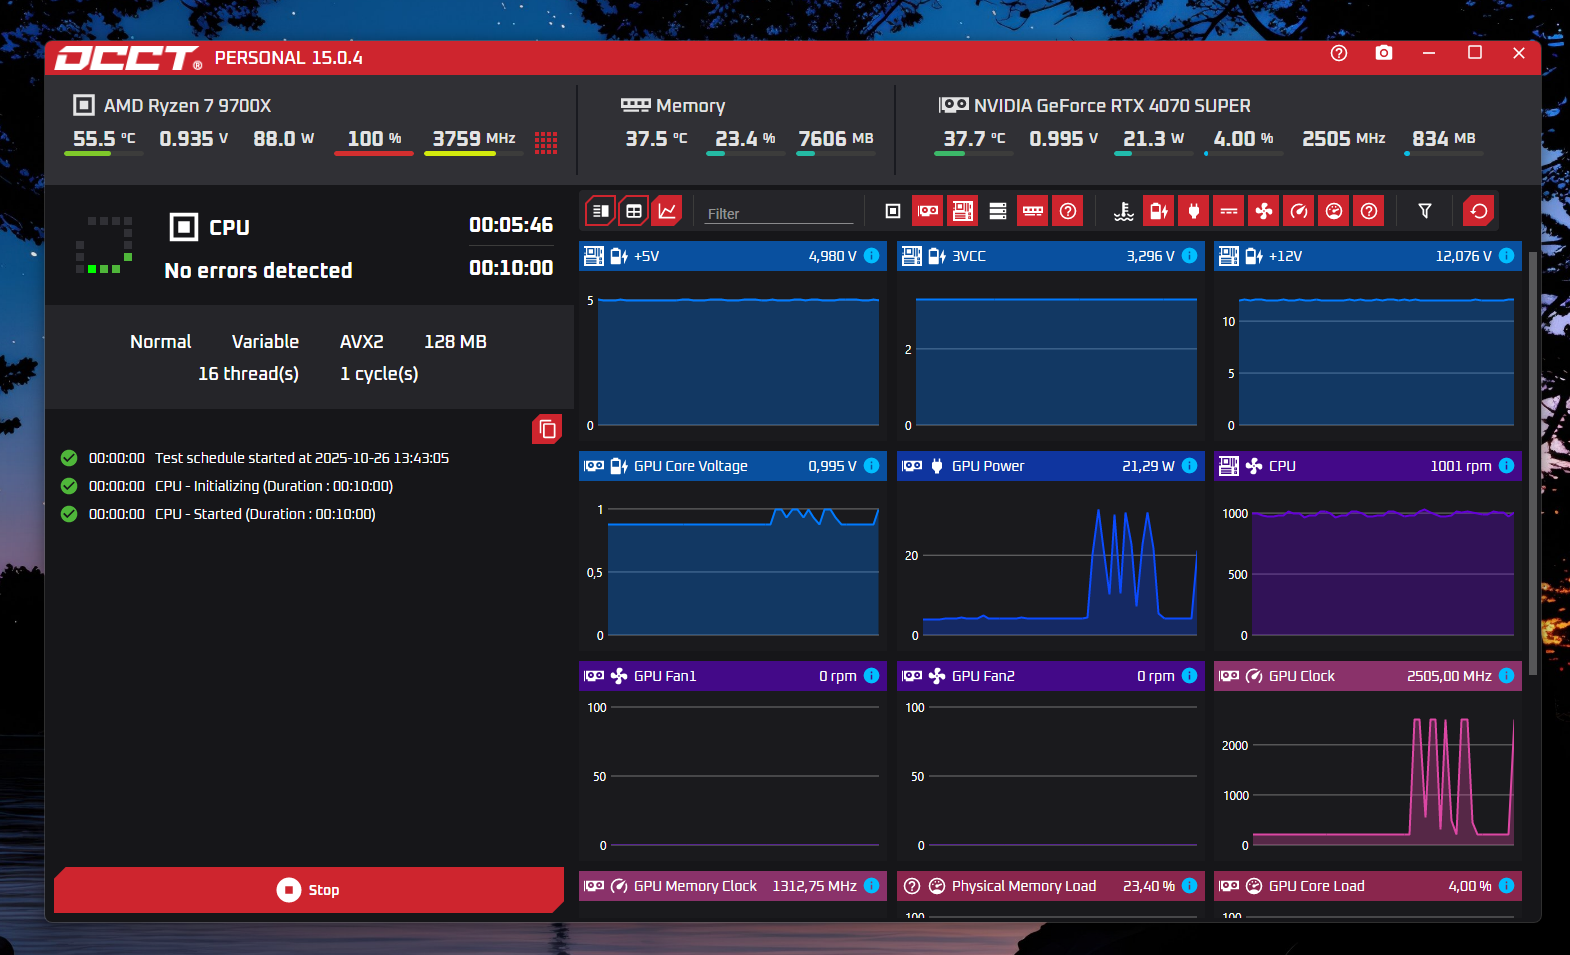This screenshot has width=1570, height=955.
Task: Open the red CPU core grid icon
Action: 546,142
